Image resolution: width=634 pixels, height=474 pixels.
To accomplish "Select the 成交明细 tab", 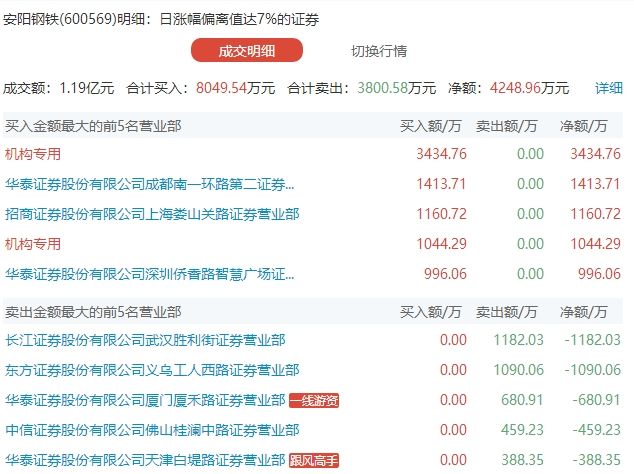I will [x=247, y=51].
